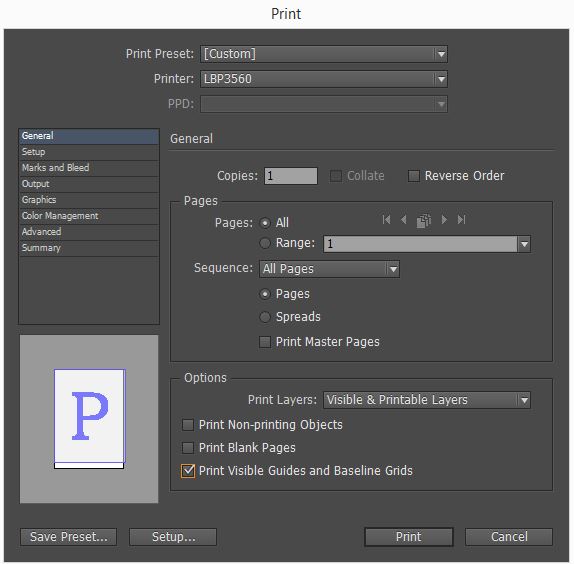Uncheck Print Visible Guides and Baseline Grids
574x564 pixels.
tap(188, 471)
